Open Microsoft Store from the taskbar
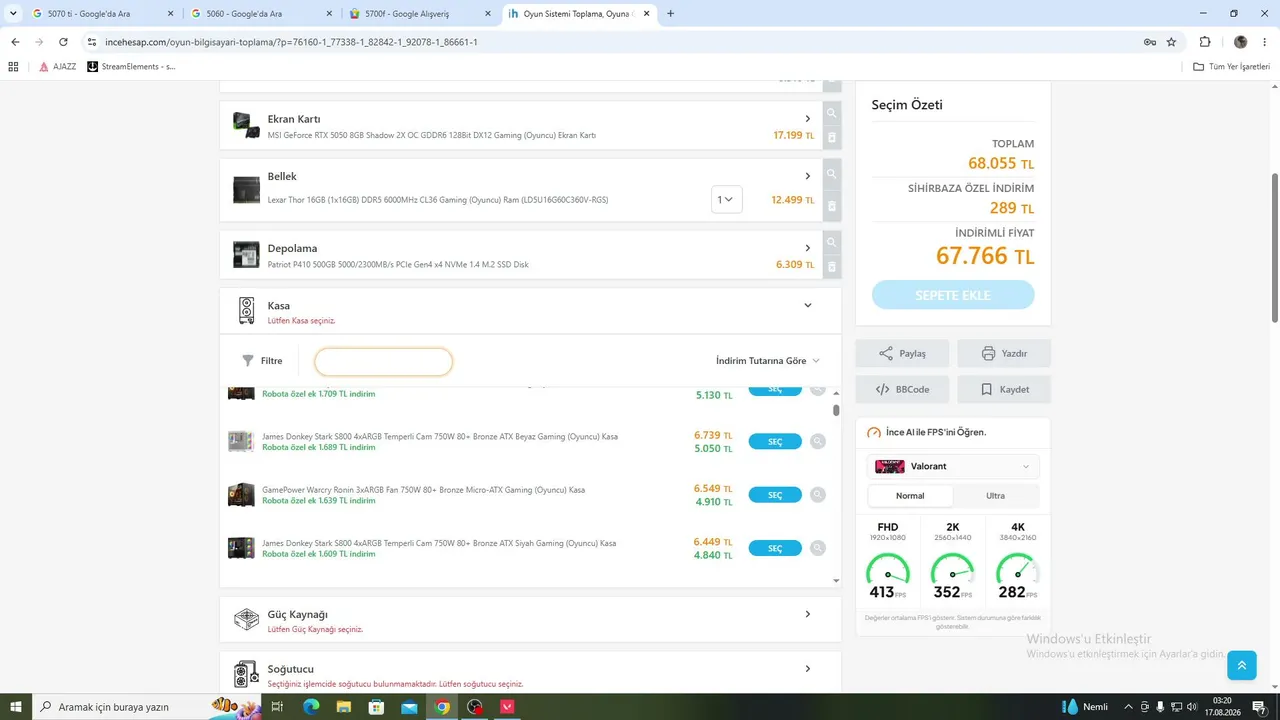This screenshot has width=1280, height=720. pos(376,707)
